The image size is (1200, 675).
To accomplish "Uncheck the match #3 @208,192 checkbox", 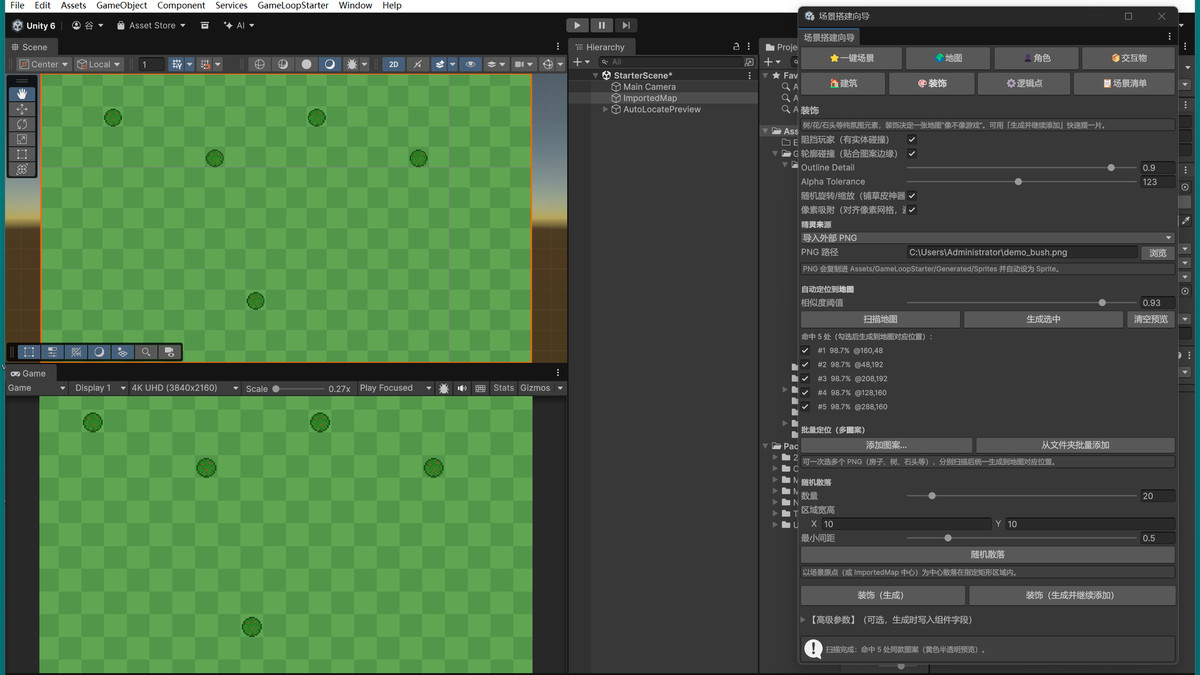I will pyautogui.click(x=806, y=379).
